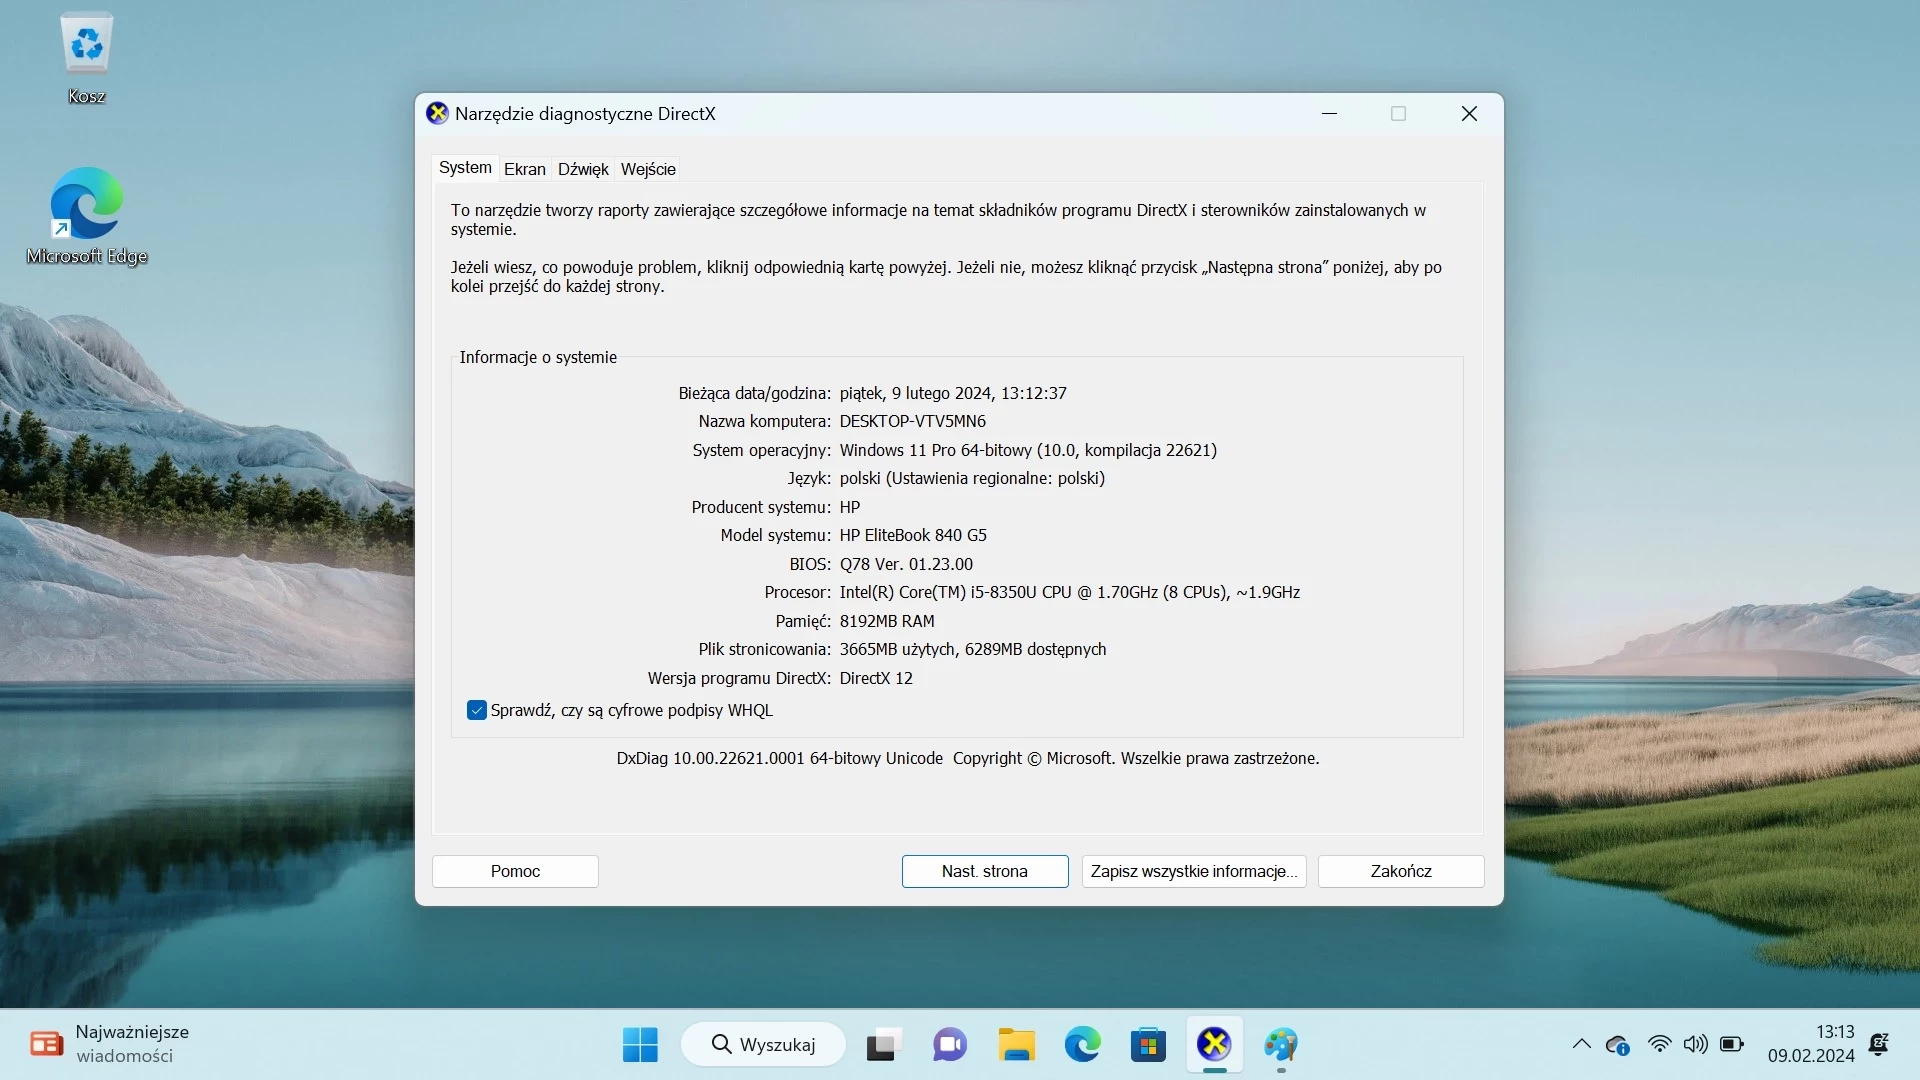
Task: Open Task View from the taskbar
Action: pyautogui.click(x=883, y=1044)
